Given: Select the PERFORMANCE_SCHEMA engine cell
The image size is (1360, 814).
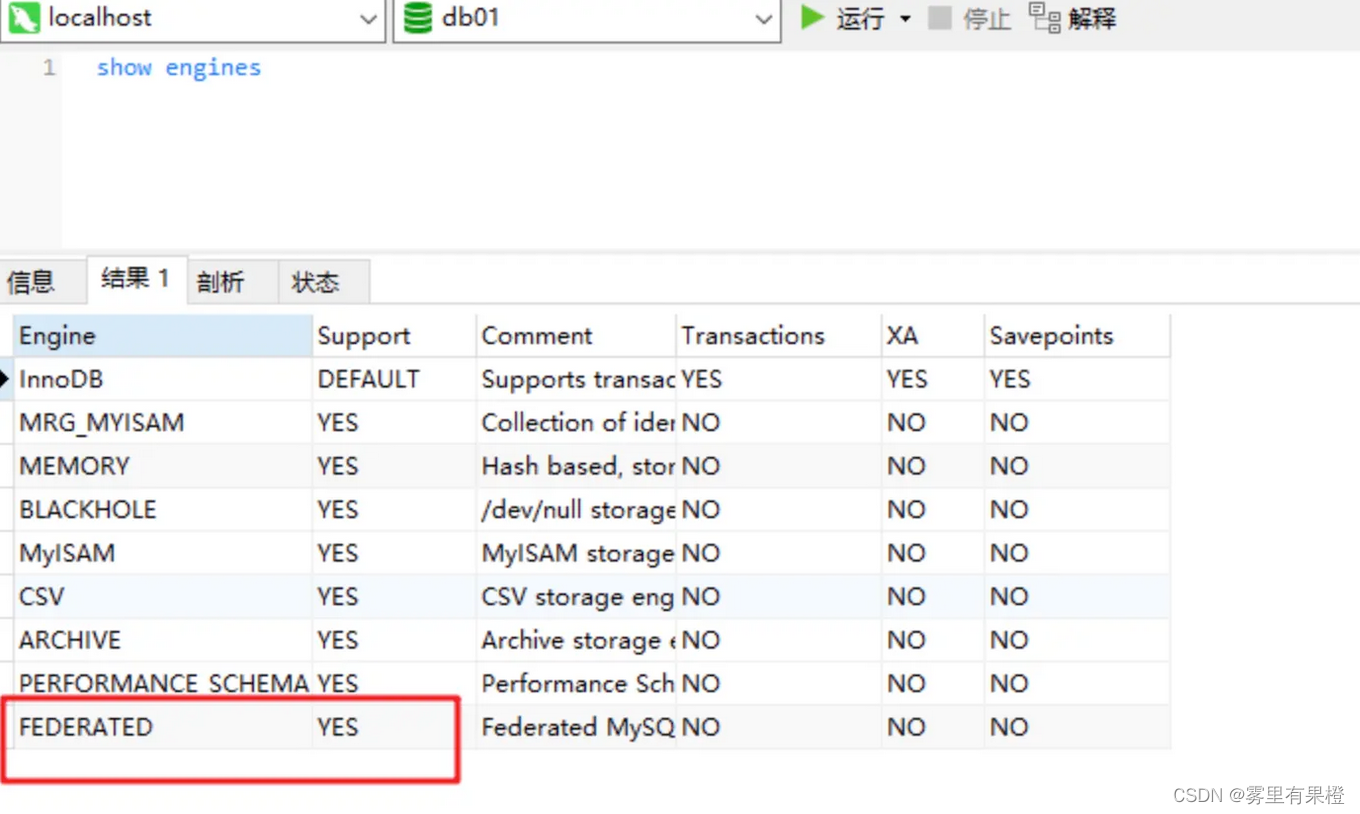Looking at the screenshot, I should [x=163, y=684].
